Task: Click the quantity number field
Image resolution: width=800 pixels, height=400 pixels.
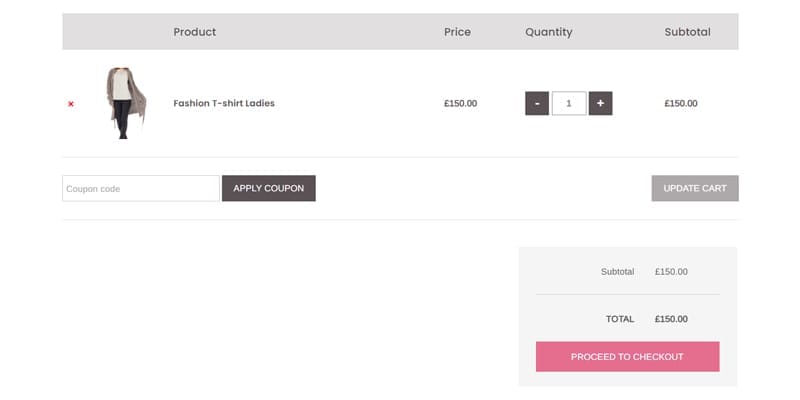Action: [569, 103]
